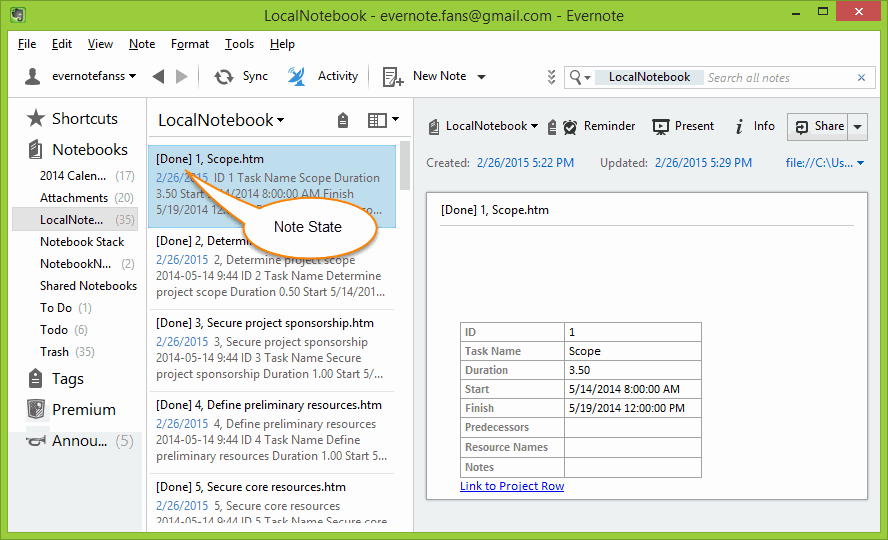This screenshot has width=888, height=540.
Task: Click the Premium badge icon
Action: (36, 409)
